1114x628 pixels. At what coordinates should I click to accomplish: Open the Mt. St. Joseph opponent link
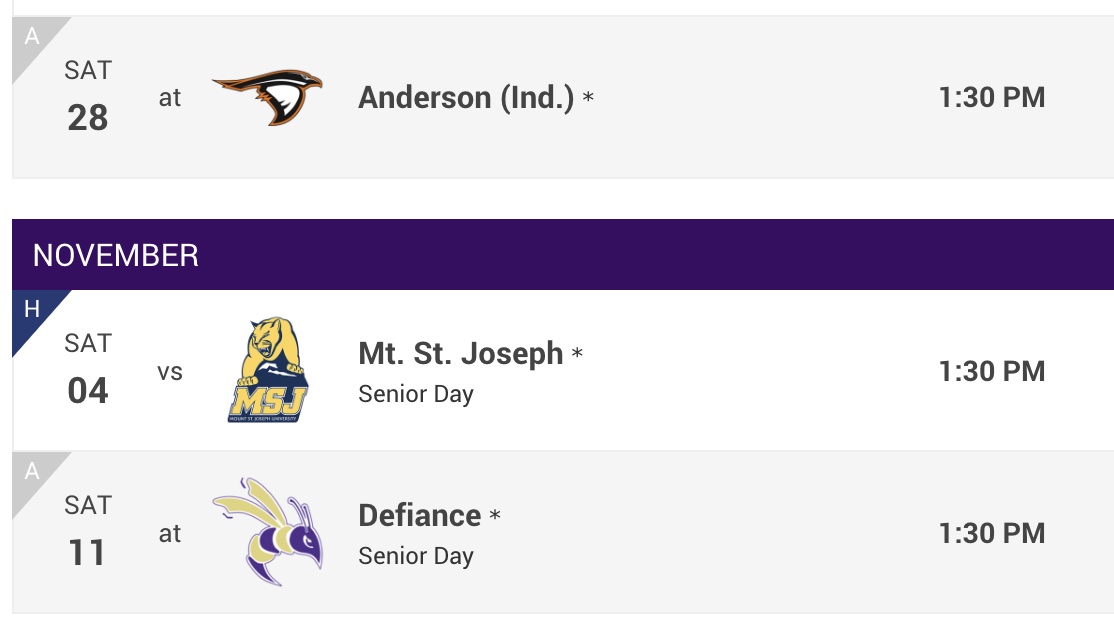tap(461, 353)
